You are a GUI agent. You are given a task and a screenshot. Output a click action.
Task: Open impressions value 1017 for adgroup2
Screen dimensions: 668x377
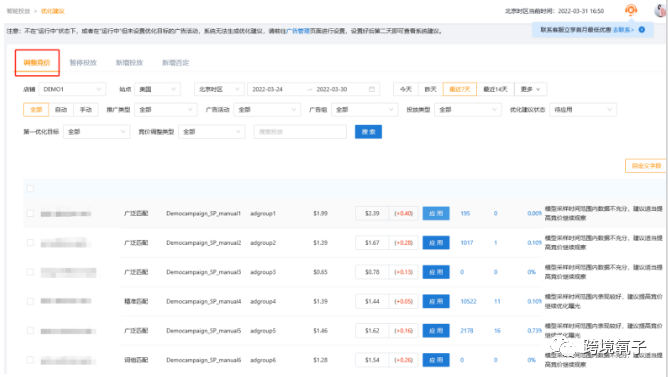tap(467, 243)
